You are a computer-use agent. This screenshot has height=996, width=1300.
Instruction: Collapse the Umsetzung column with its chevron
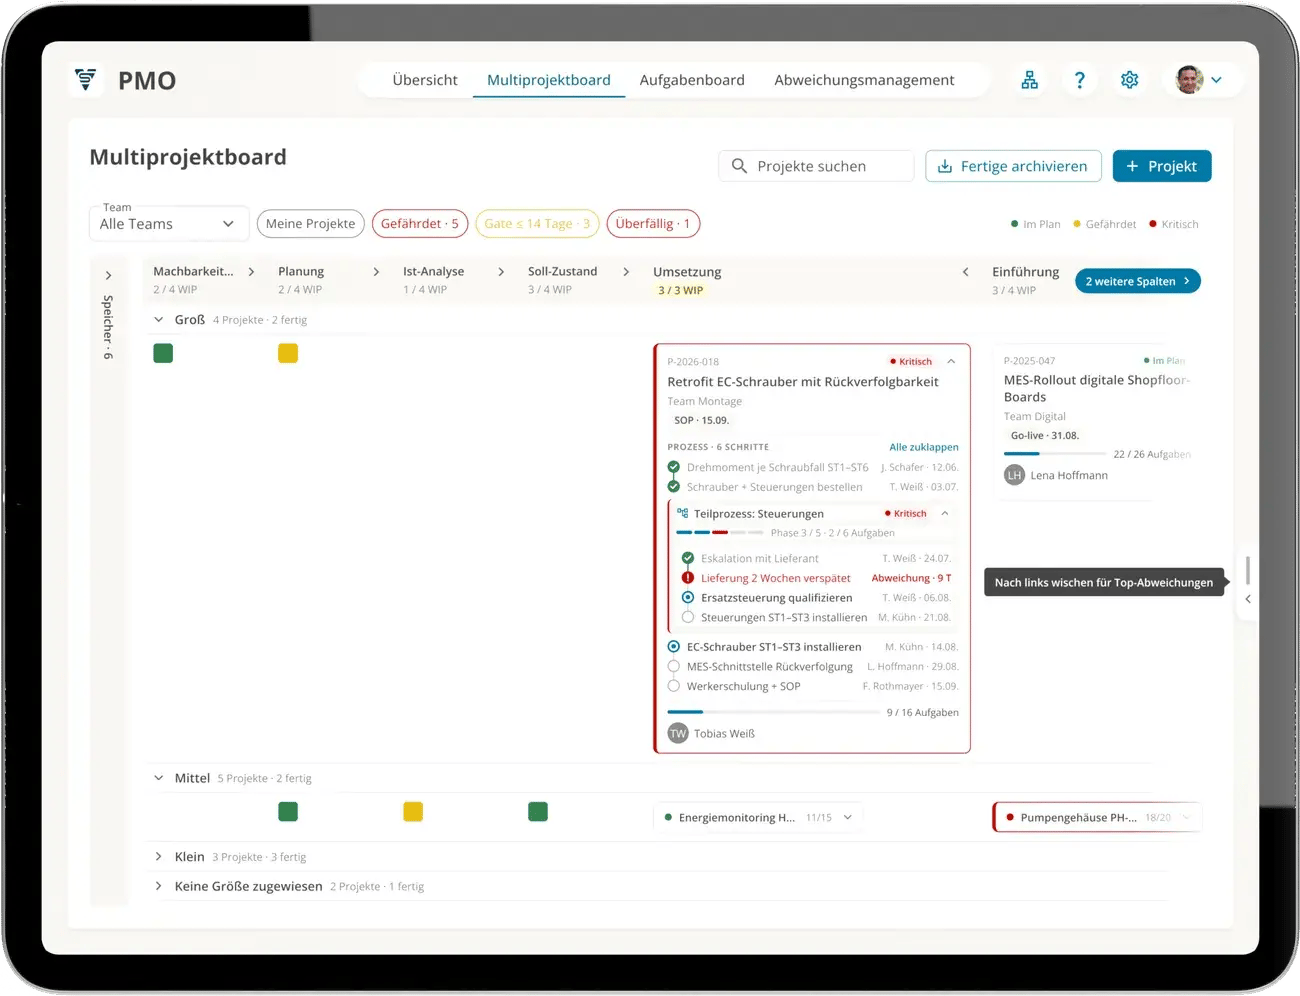click(965, 272)
